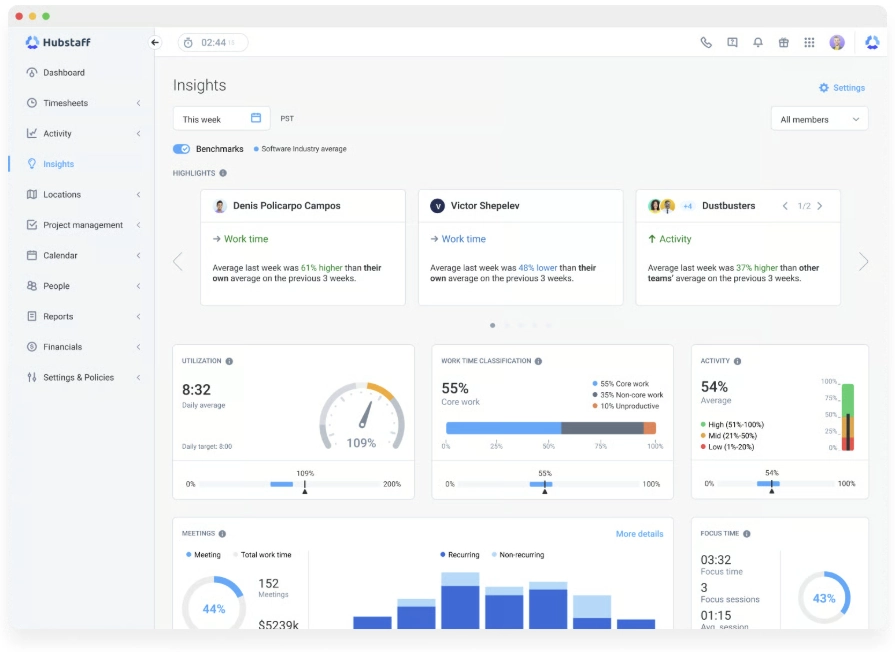
Task: Open People menu item
Action: tap(57, 285)
